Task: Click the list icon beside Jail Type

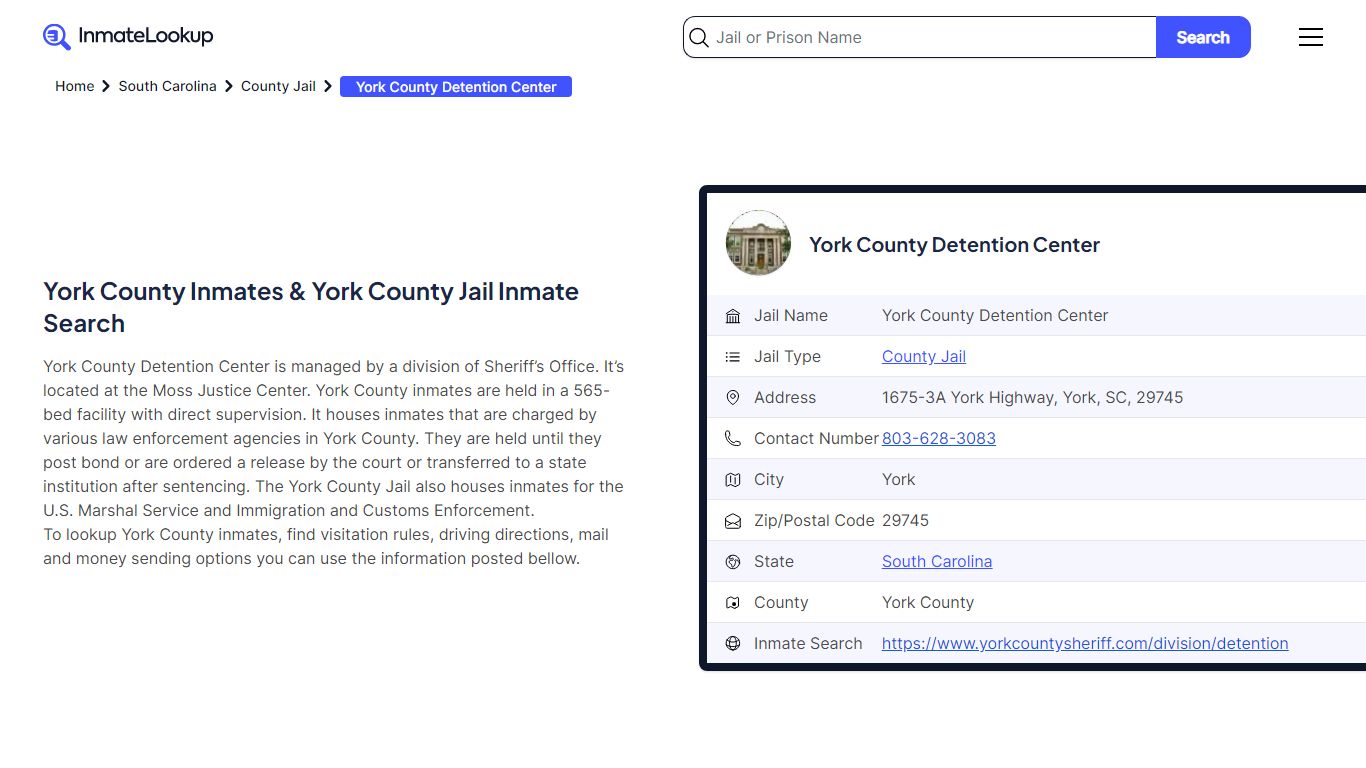Action: (x=733, y=357)
